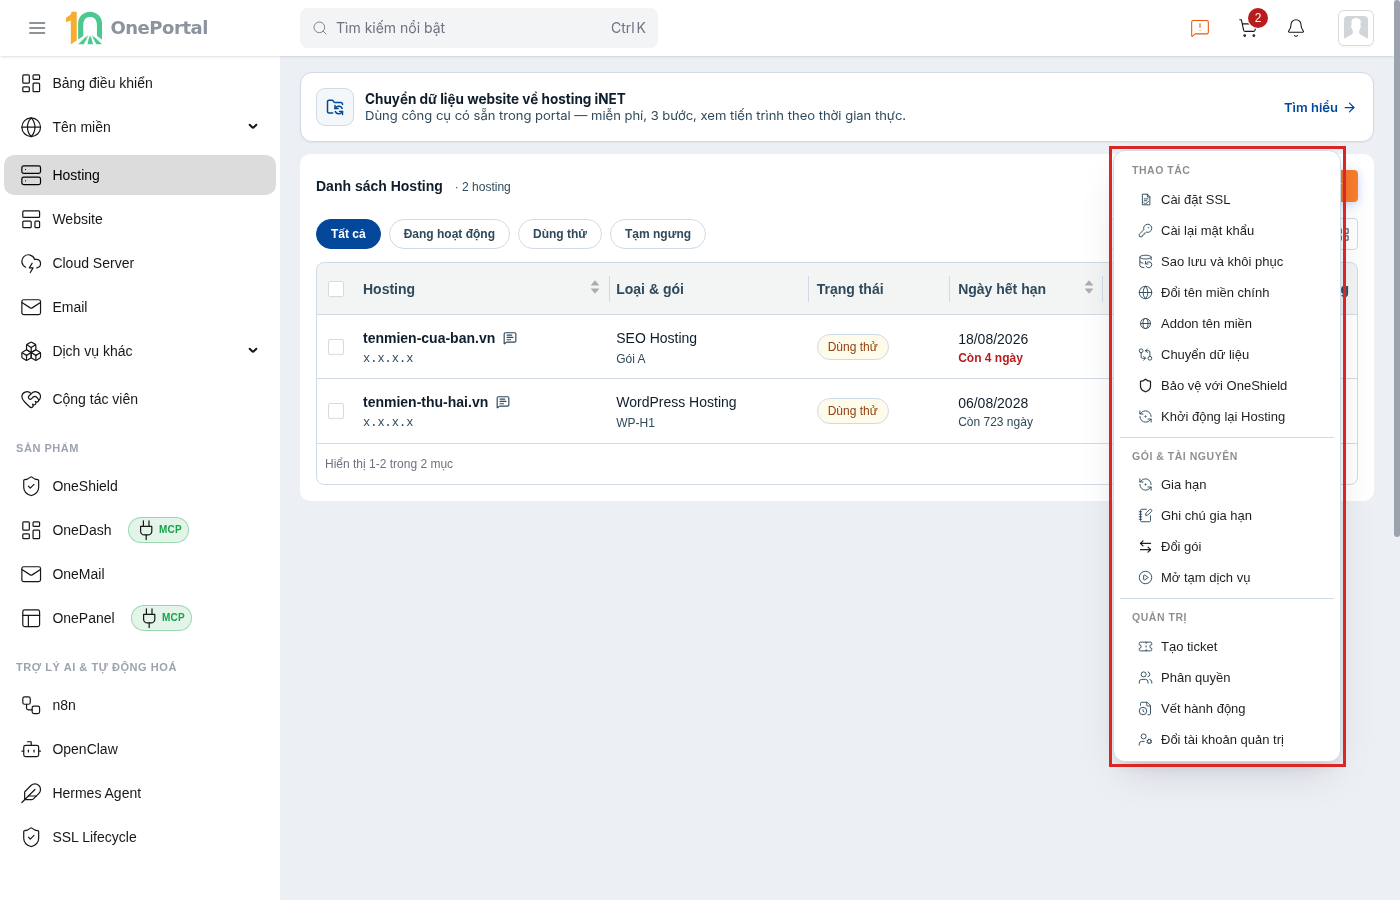Open SSL Lifecycle in the sidebar

(140, 837)
